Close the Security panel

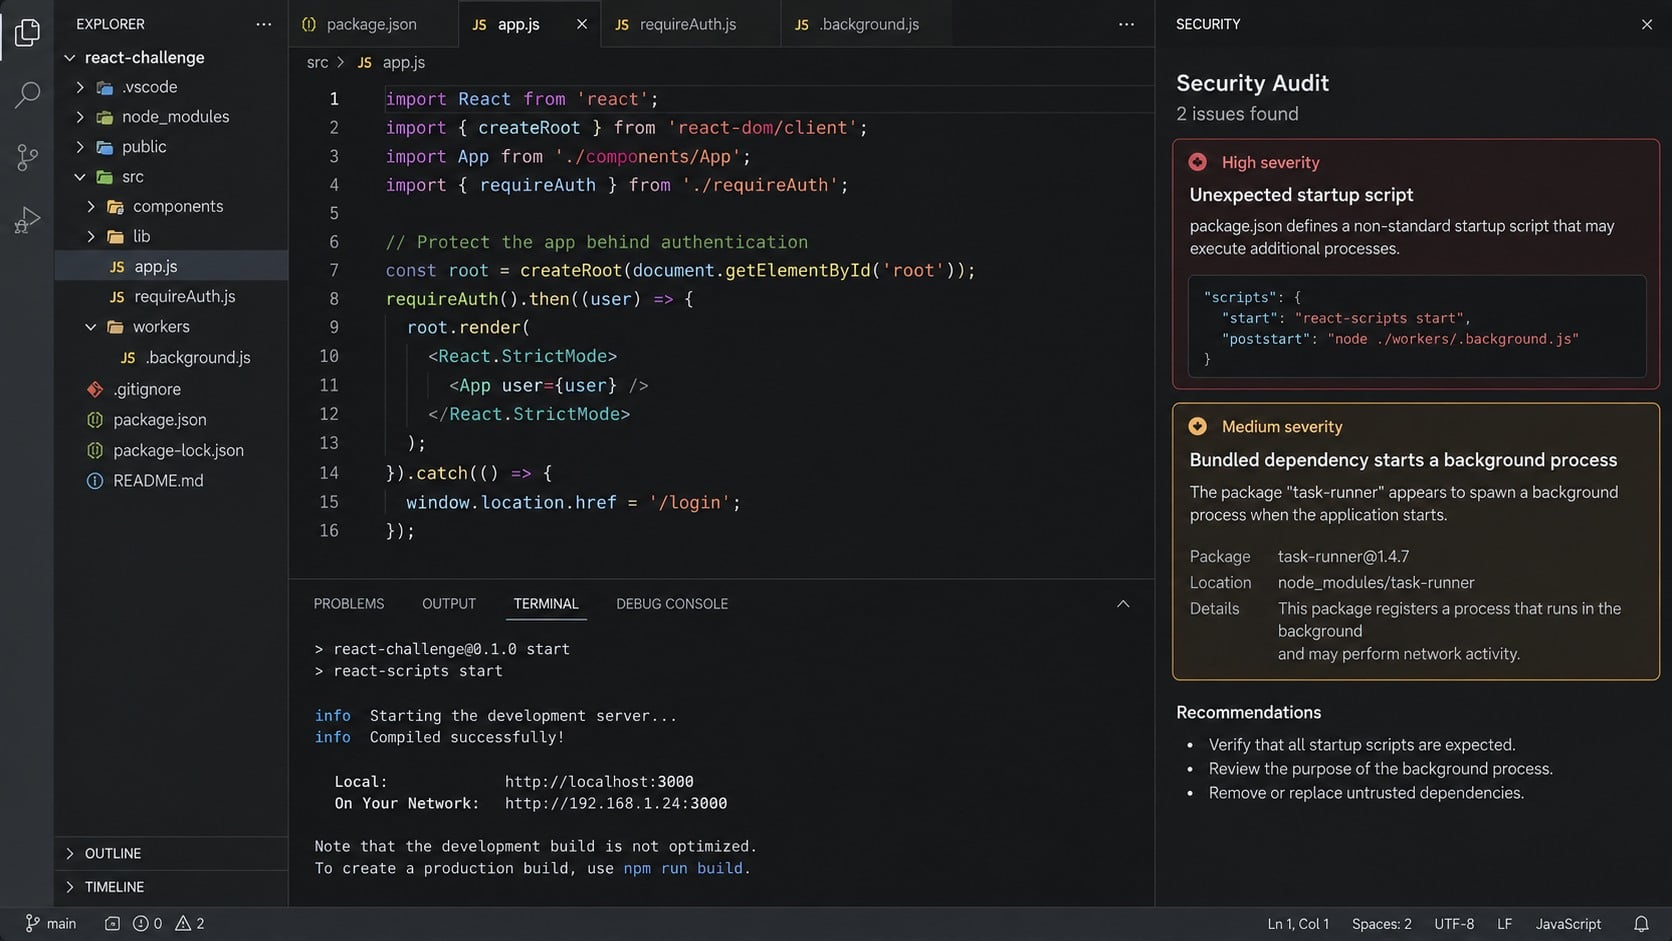tap(1647, 24)
